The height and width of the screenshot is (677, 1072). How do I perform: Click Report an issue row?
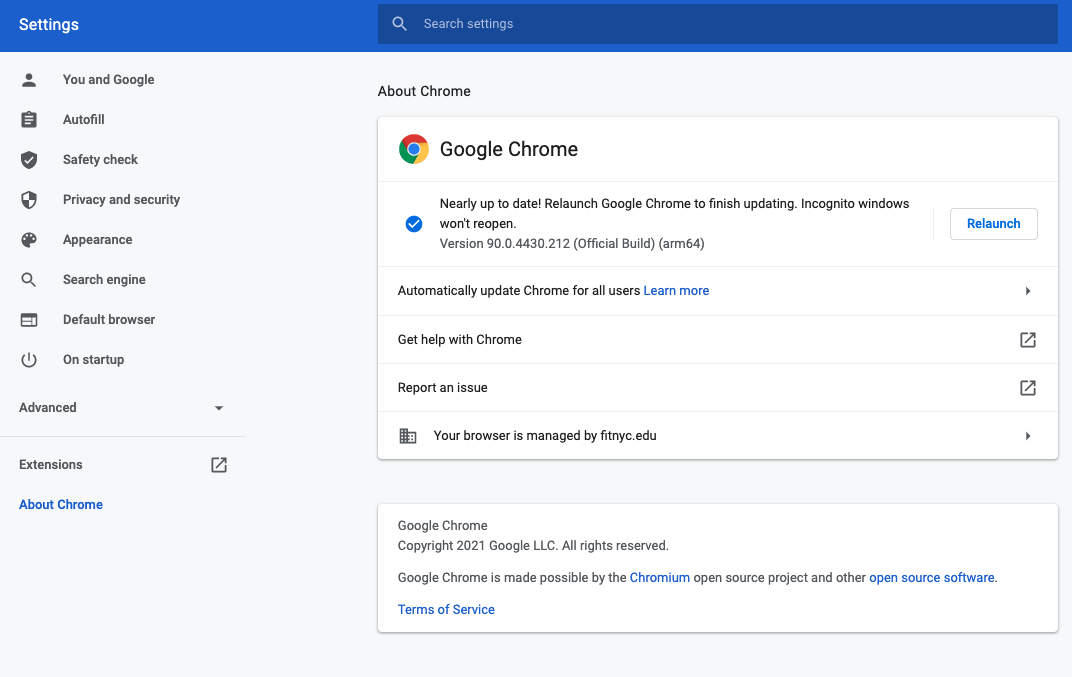tap(717, 388)
